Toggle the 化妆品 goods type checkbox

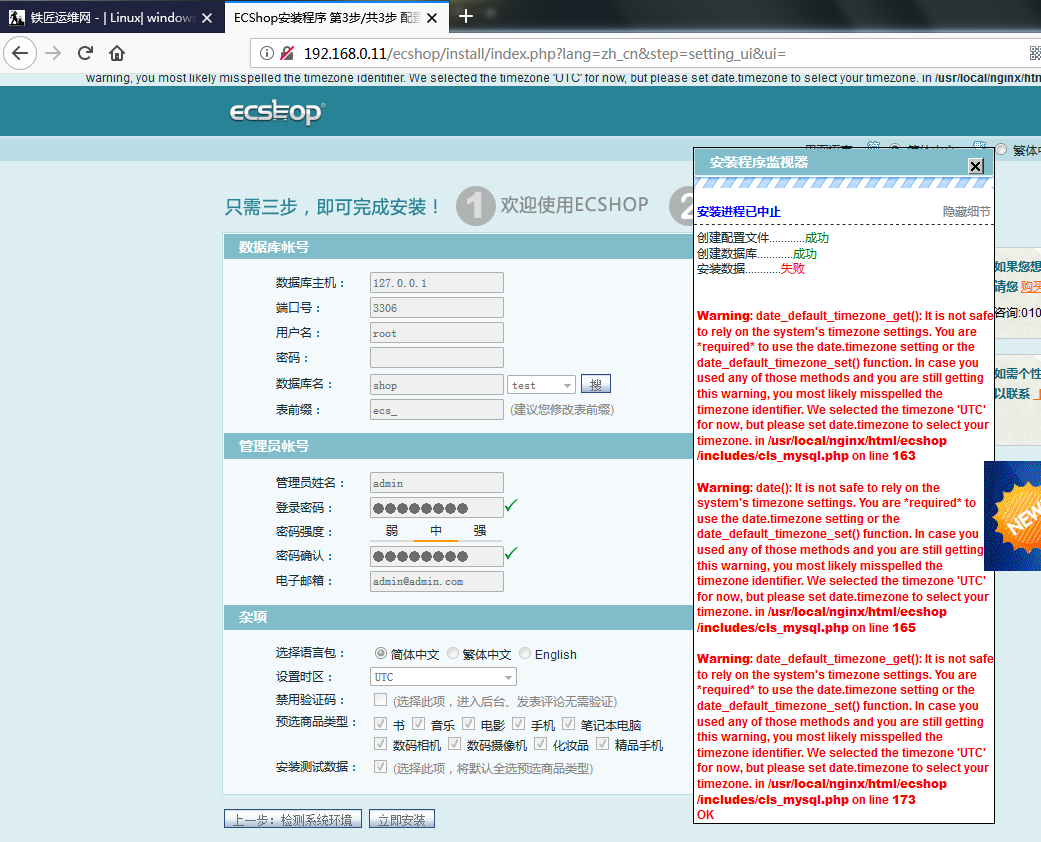coord(540,744)
